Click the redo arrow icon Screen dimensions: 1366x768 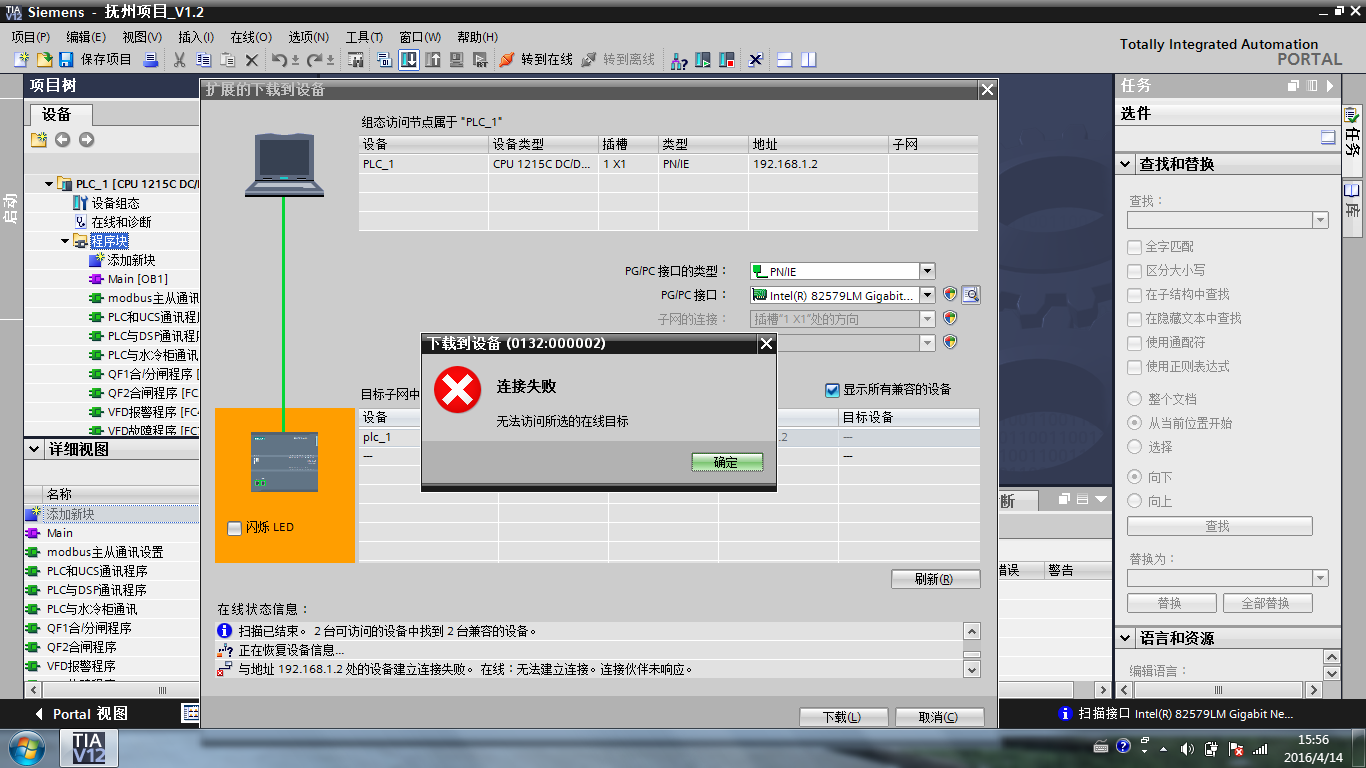click(x=316, y=60)
